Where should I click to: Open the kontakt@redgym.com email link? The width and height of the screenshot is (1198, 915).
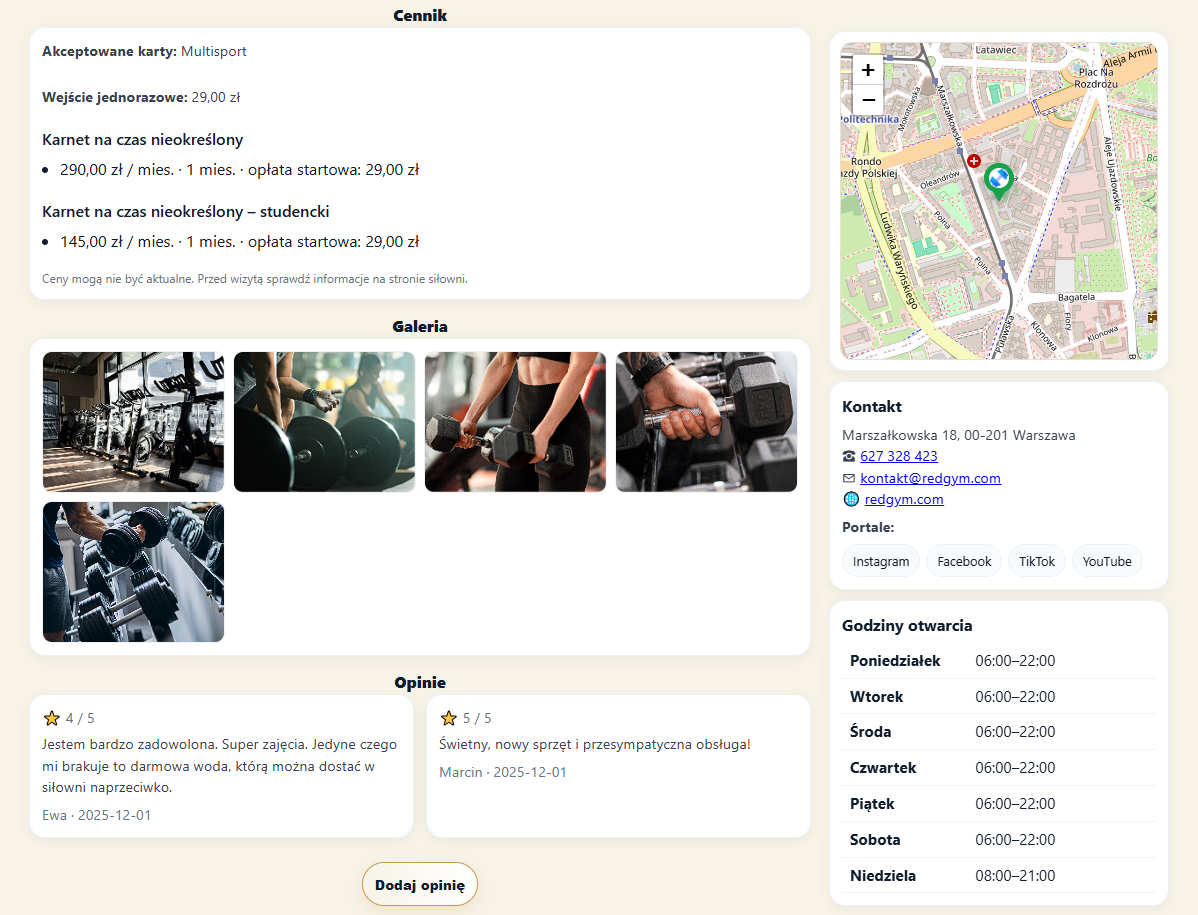(x=930, y=478)
